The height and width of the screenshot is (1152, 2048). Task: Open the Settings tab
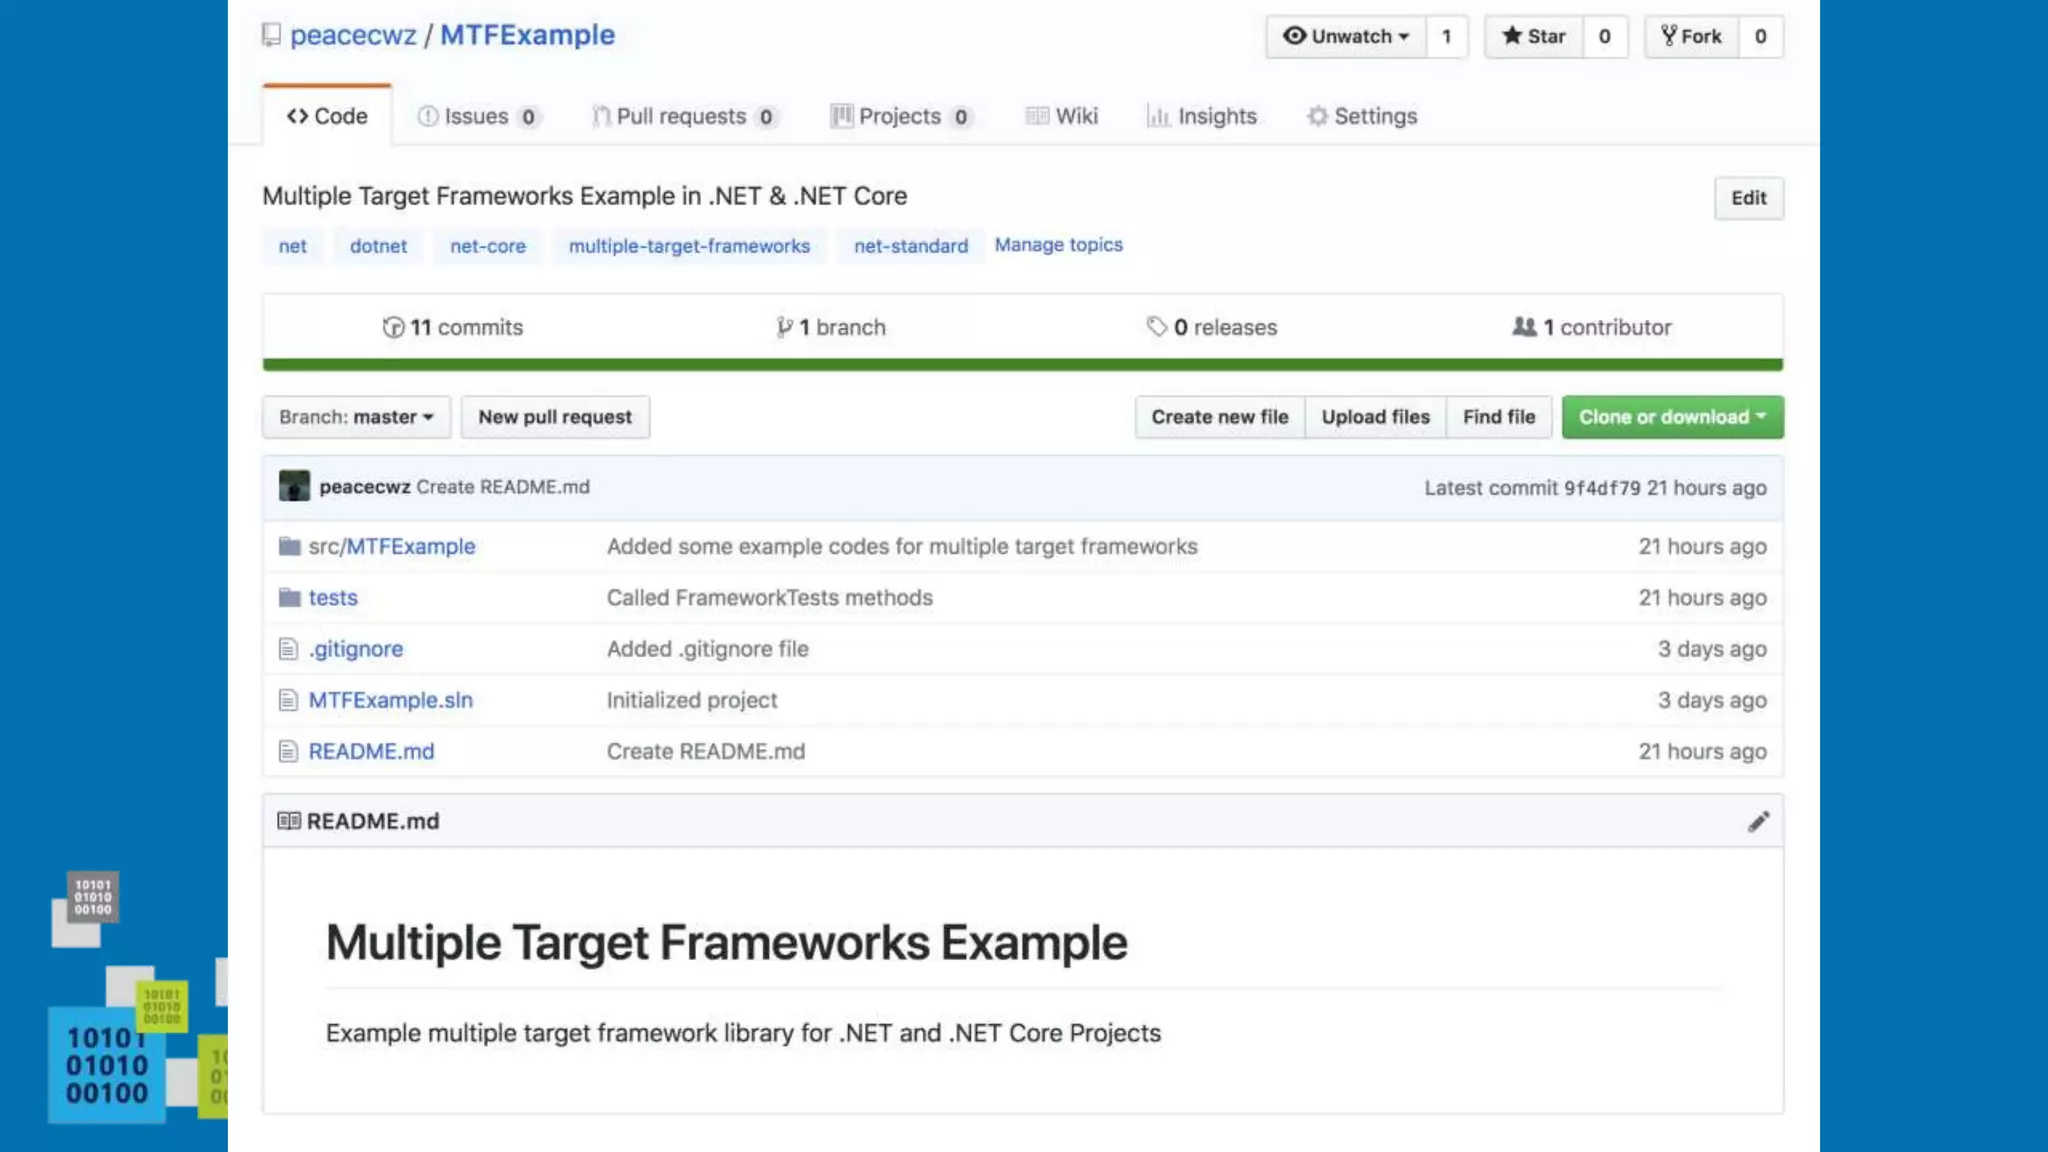click(1362, 116)
